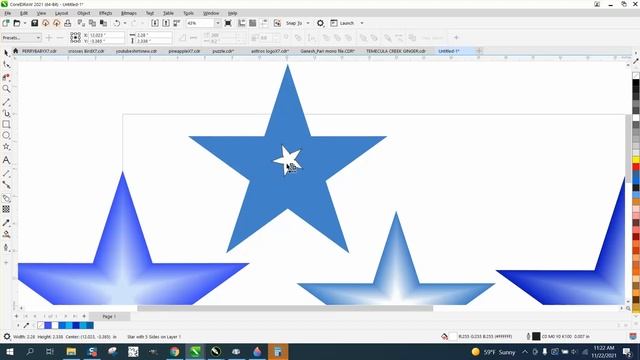Click the Launch button

point(342,23)
